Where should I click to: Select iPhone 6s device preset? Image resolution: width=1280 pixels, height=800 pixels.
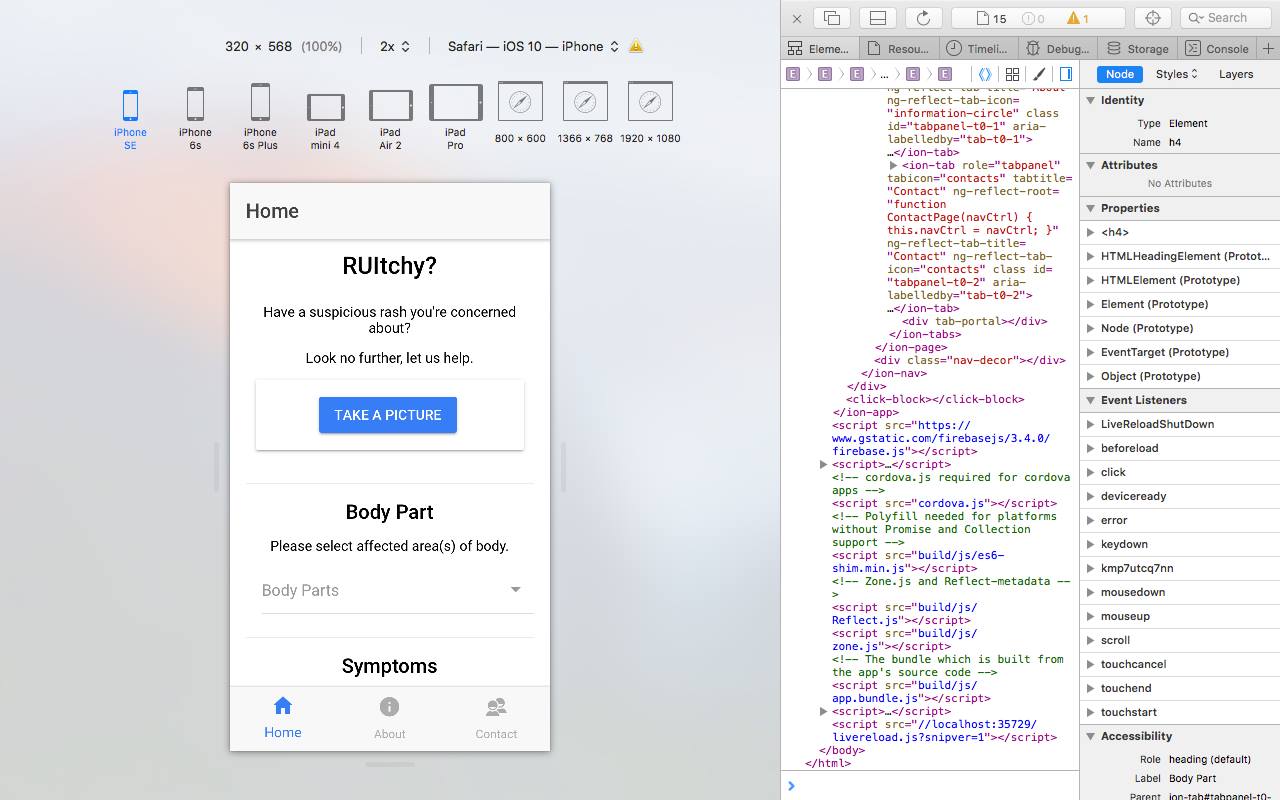click(195, 119)
